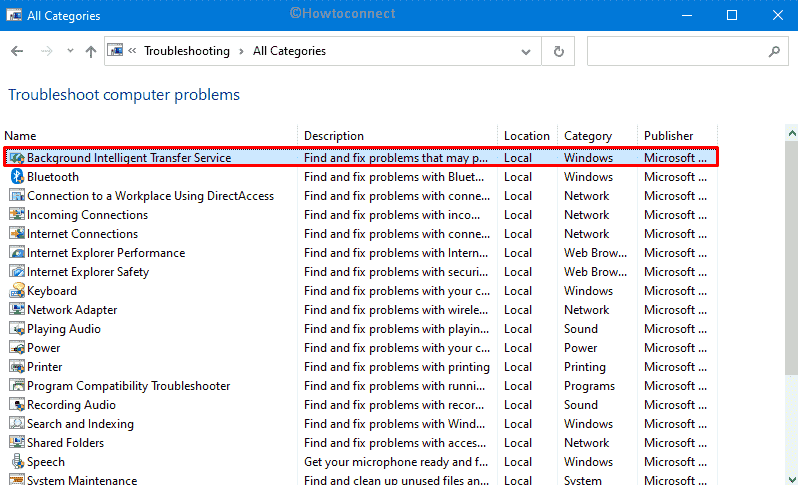Select the Incoming Connections row name

click(87, 215)
